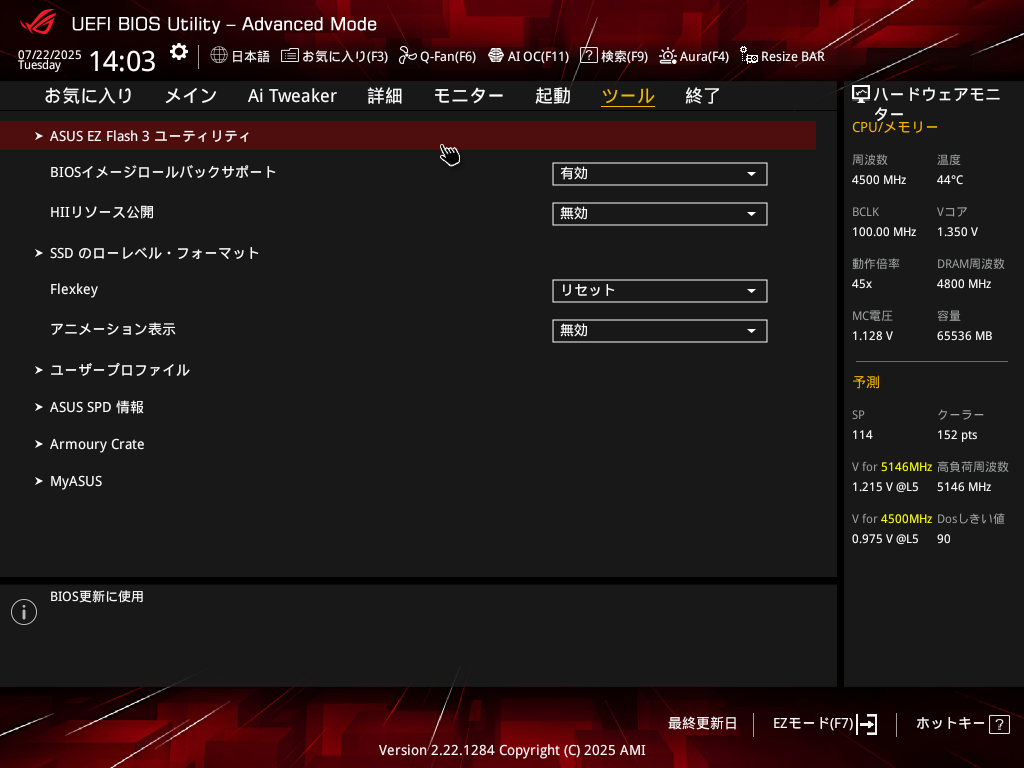Switch to お気に入り tab
This screenshot has width=1024, height=768.
(x=89, y=96)
